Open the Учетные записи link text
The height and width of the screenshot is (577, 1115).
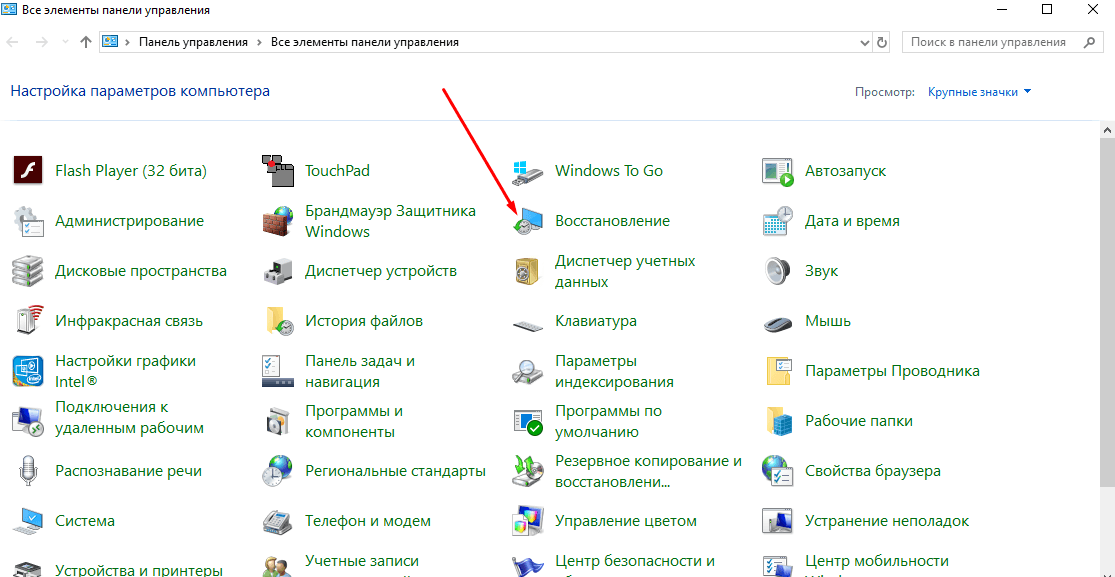coord(362,561)
